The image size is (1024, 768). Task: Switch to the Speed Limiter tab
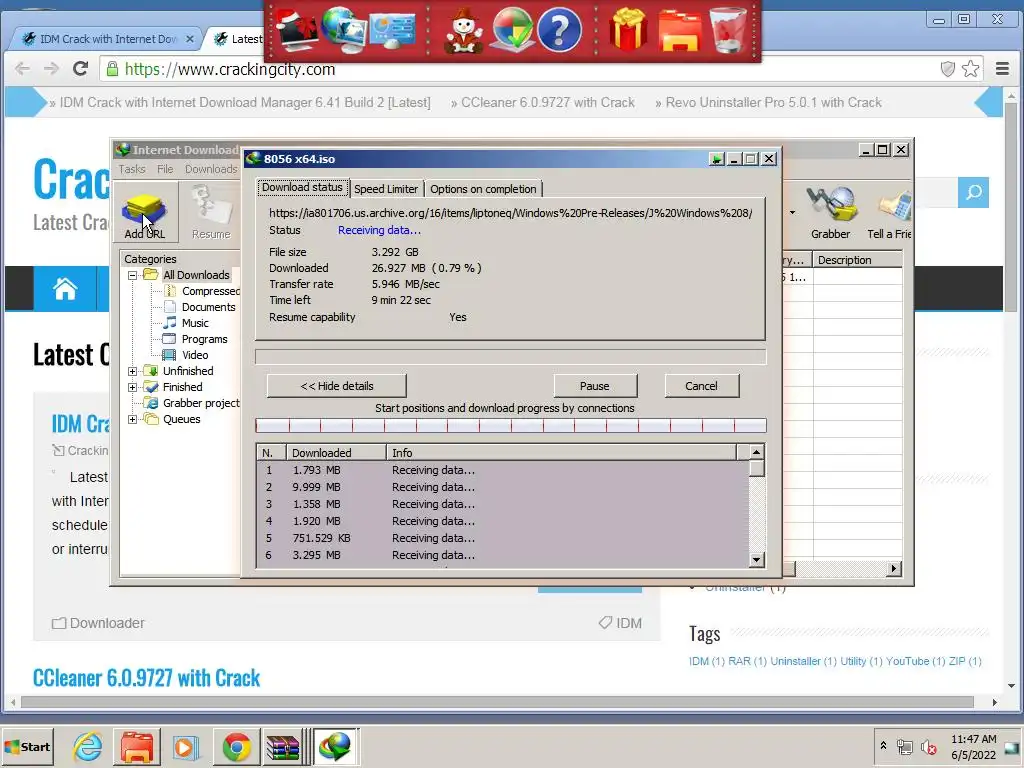pos(386,189)
